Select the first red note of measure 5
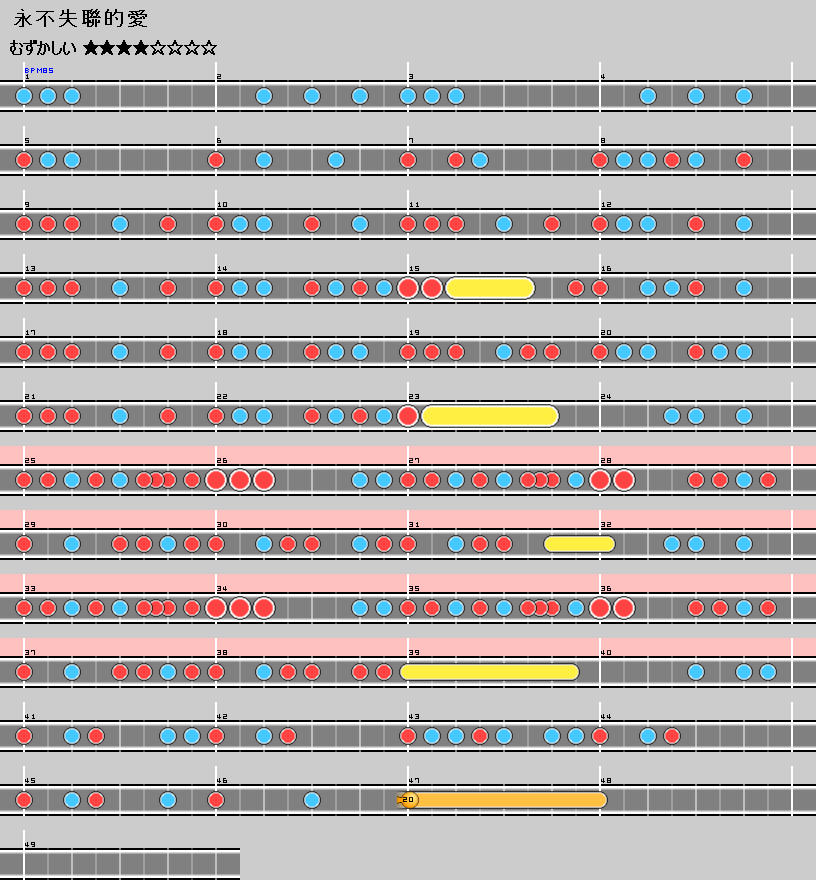The image size is (816, 880). [x=24, y=160]
